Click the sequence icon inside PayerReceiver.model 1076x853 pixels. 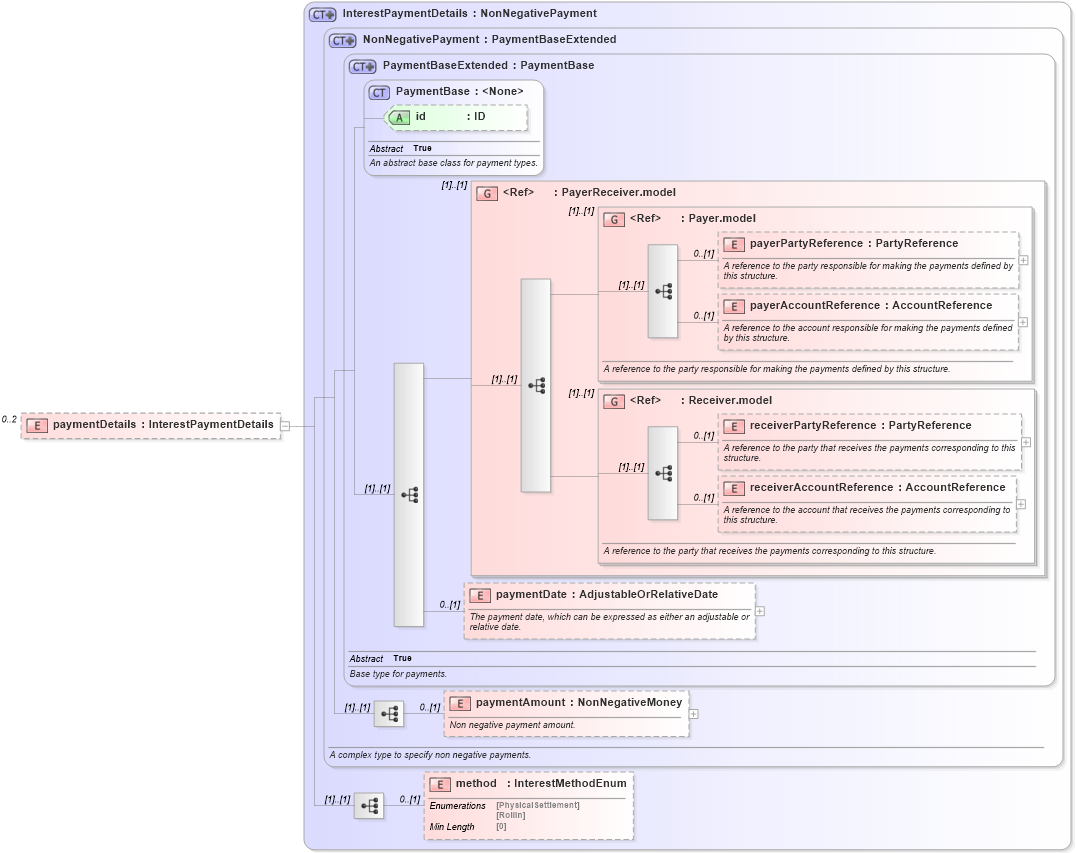(536, 385)
